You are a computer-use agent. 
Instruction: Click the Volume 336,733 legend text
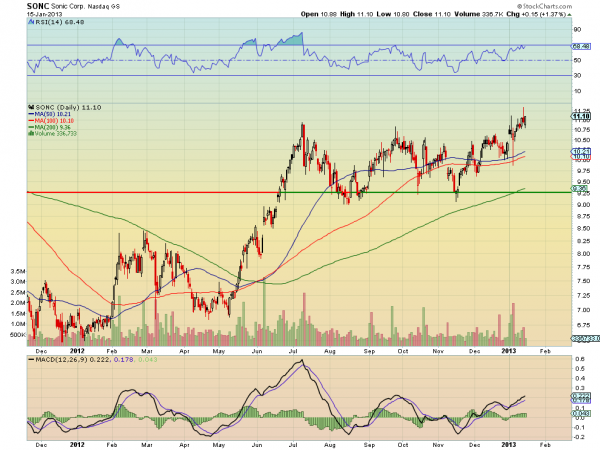56,134
